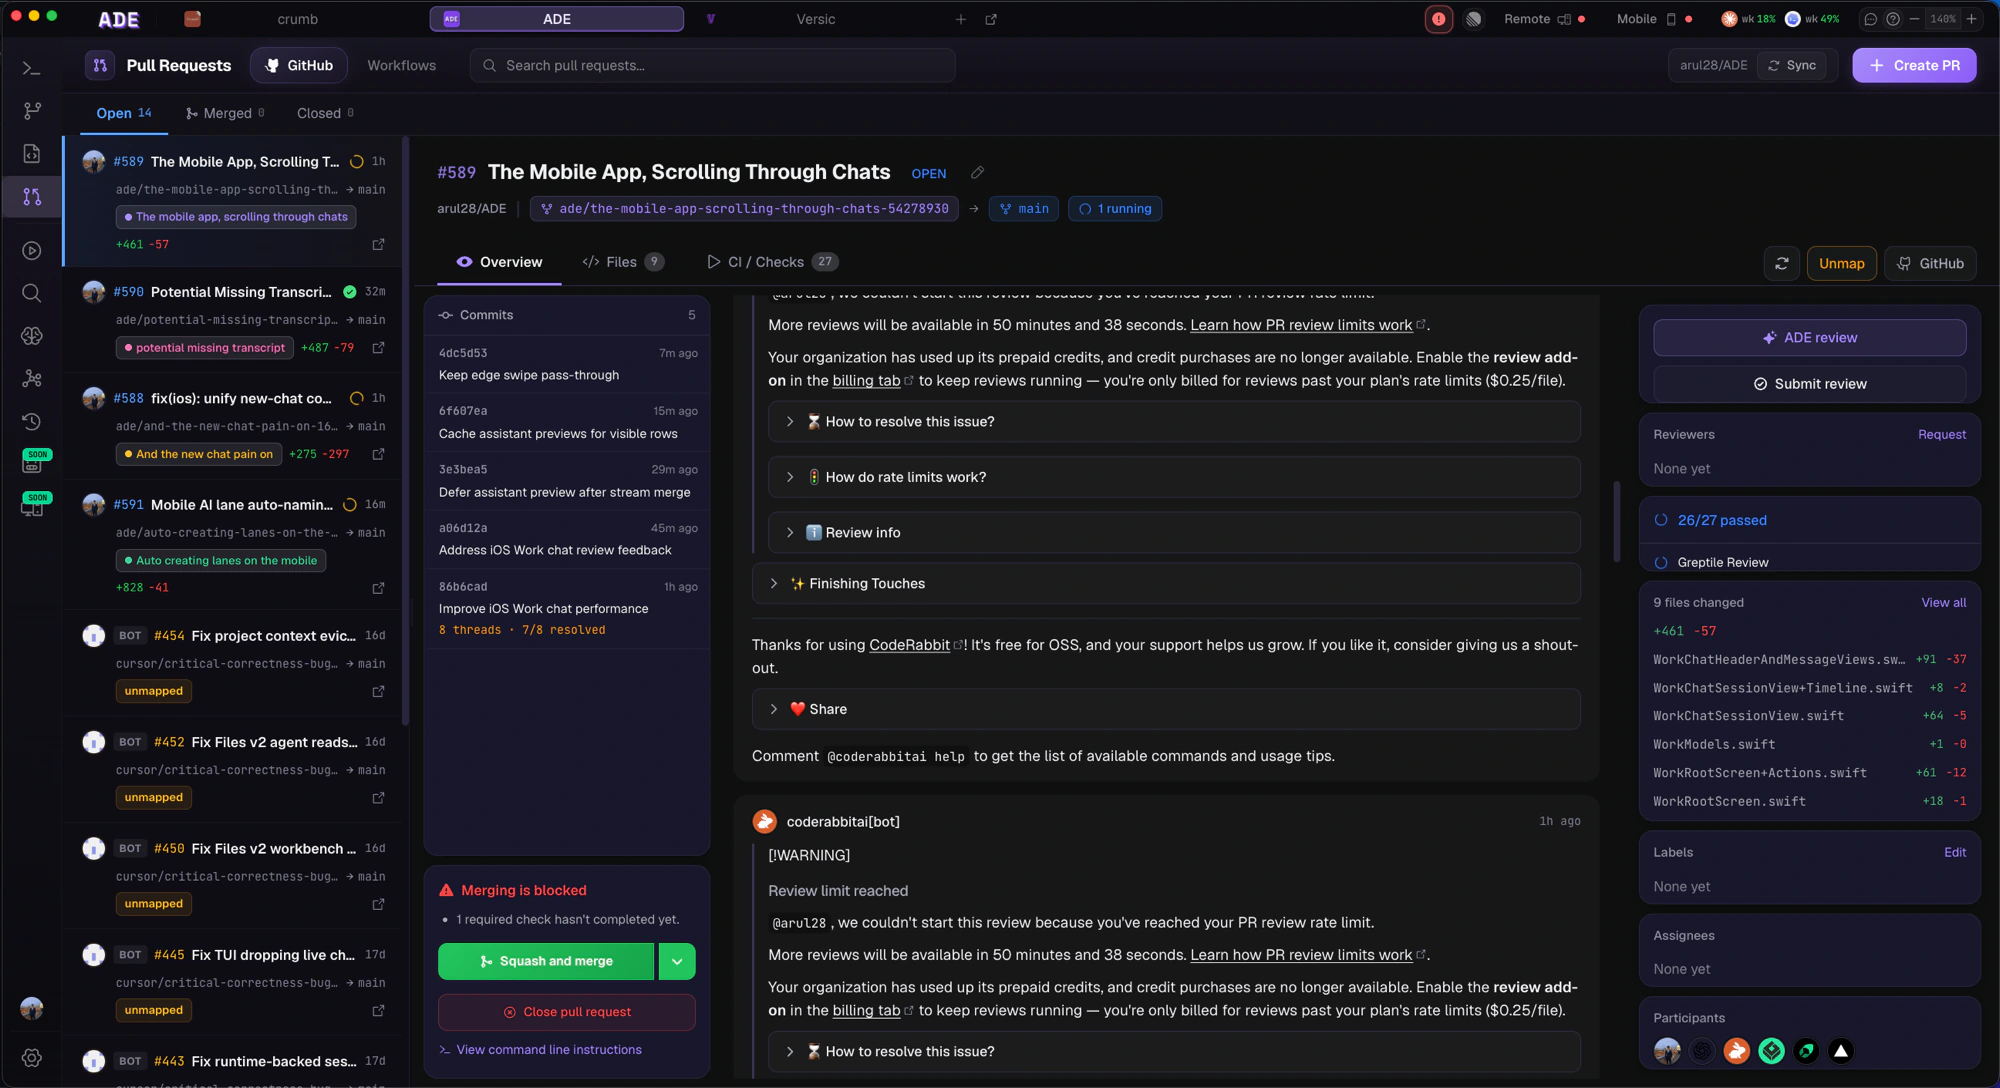Open the play/run sidebar icon
Screen dimensions: 2000x1088
tap(32, 251)
